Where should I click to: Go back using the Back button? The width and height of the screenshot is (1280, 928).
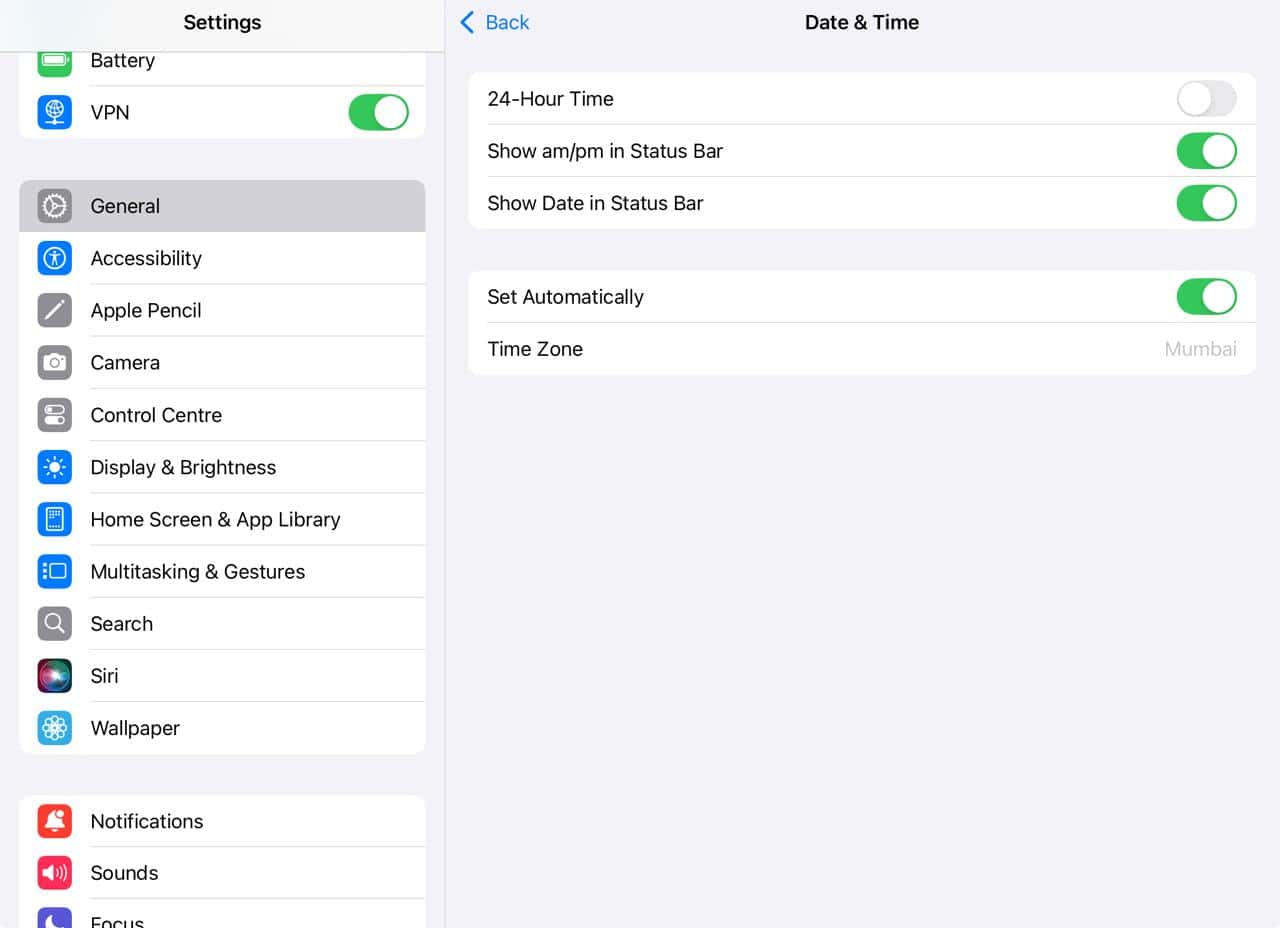coord(494,22)
